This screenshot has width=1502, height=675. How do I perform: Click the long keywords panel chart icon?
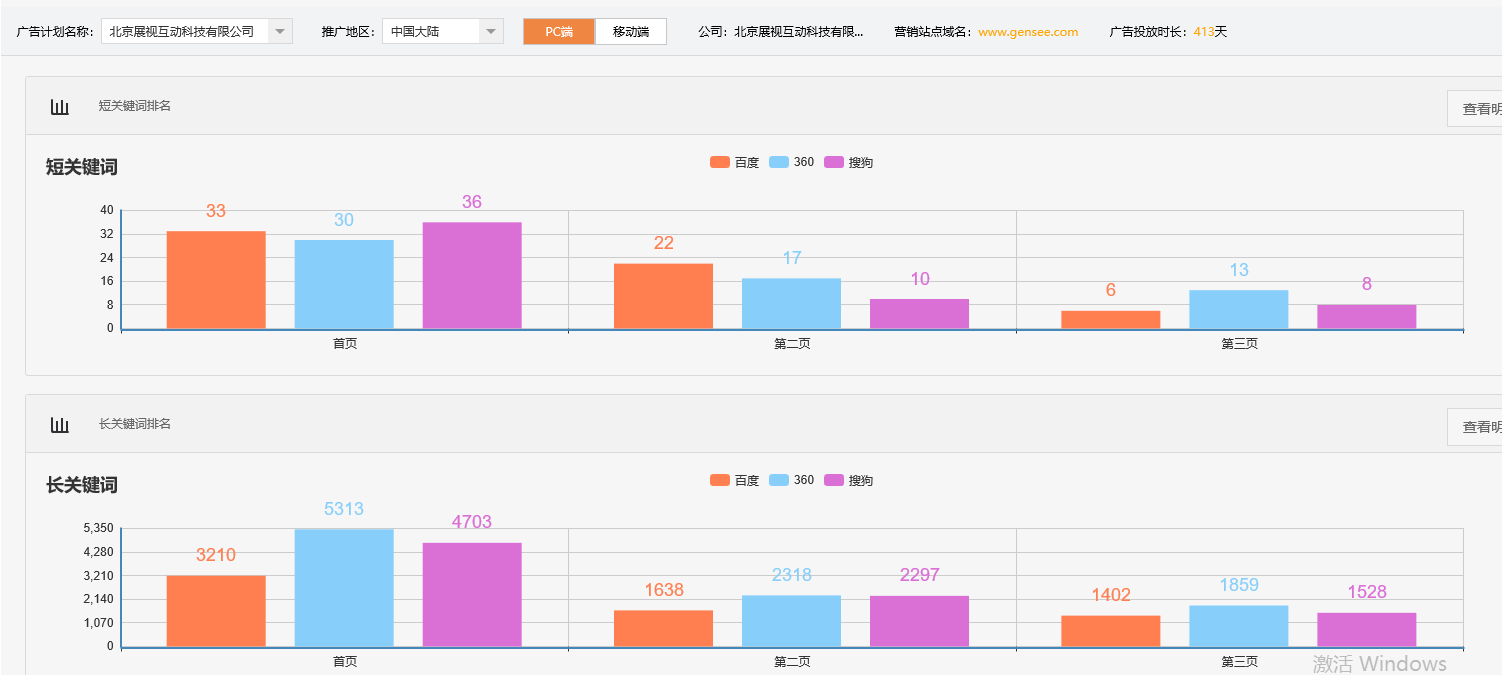60,423
